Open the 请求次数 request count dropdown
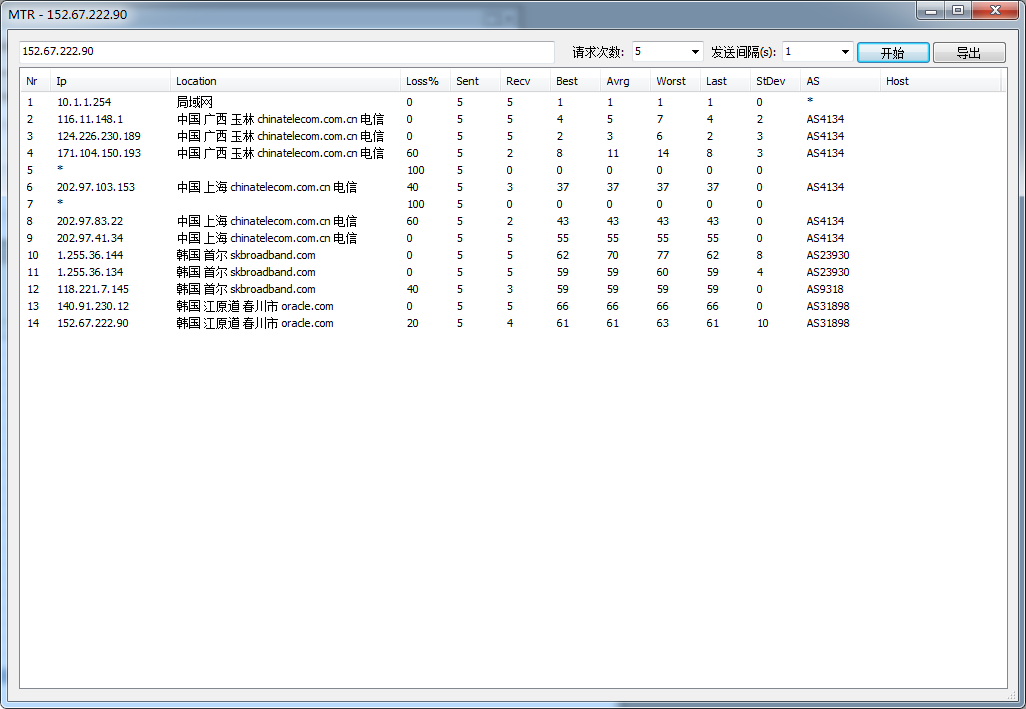 pos(695,52)
